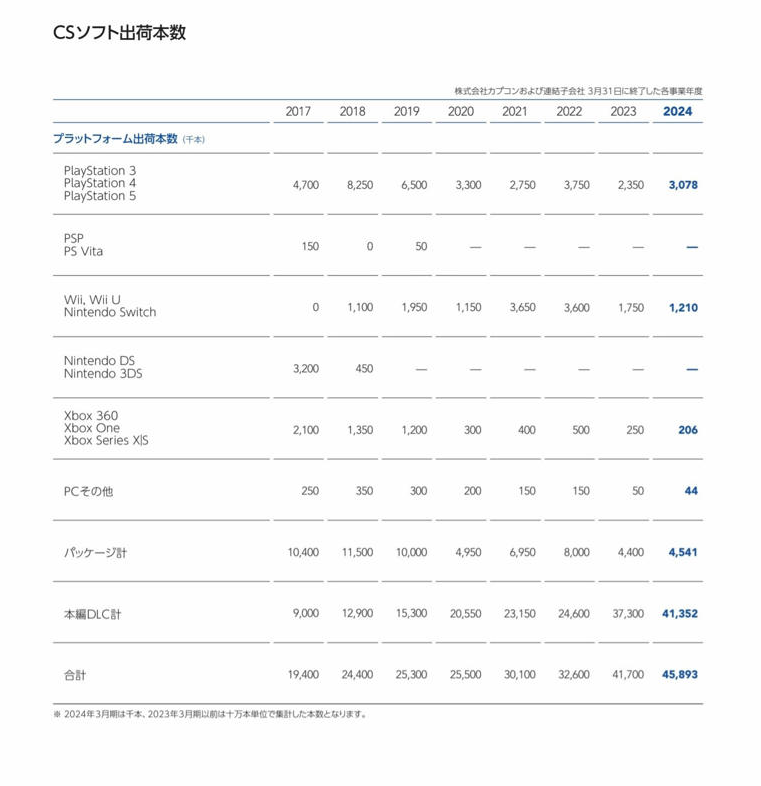Click the 合計 total row label
This screenshot has height=786, width=761.
pyautogui.click(x=75, y=675)
